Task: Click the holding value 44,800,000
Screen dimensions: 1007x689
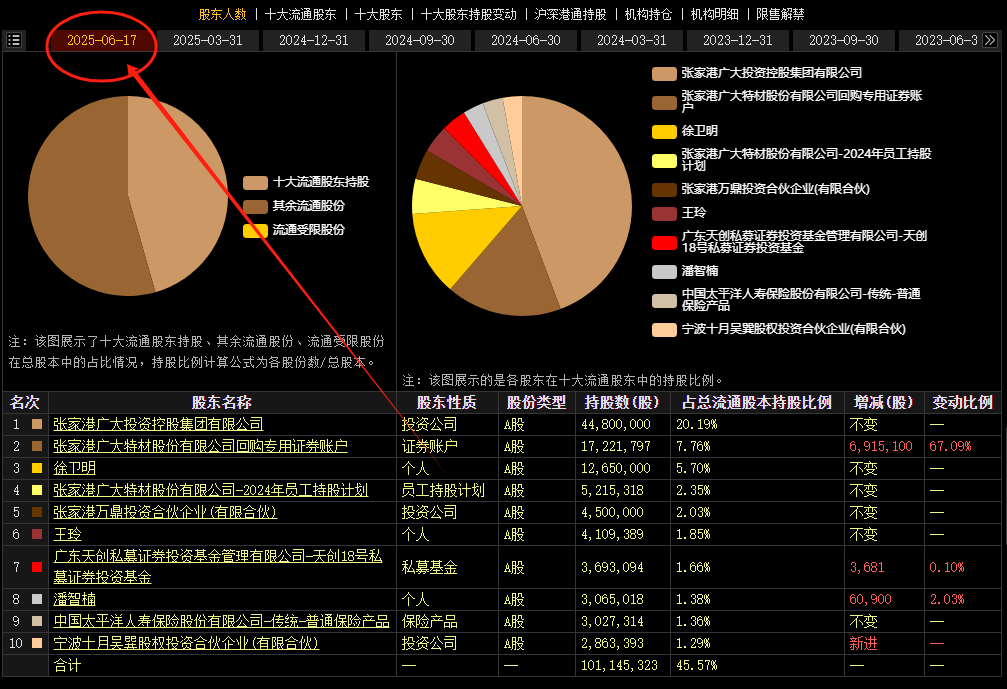Action: click(616, 424)
